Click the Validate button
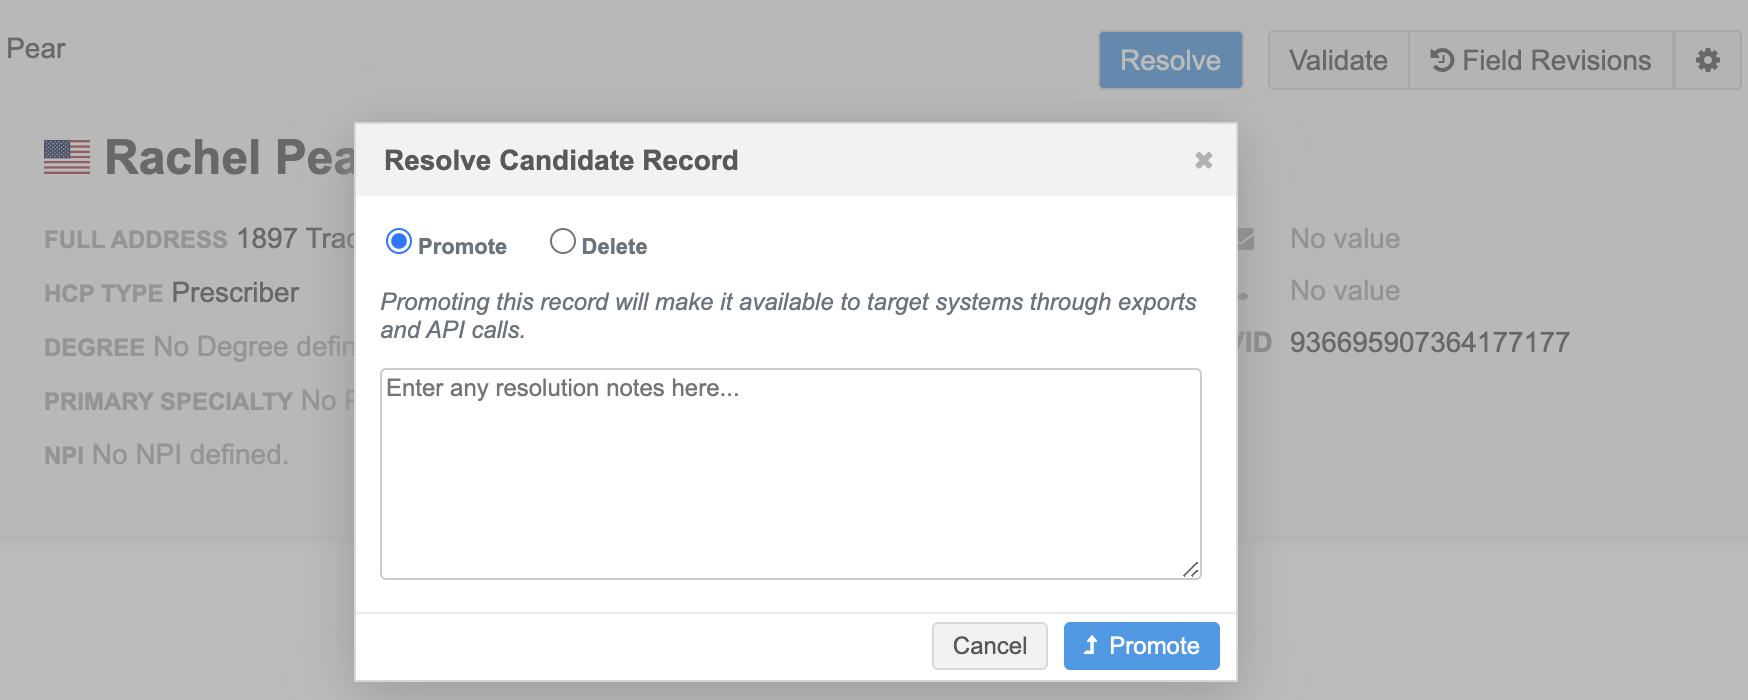 pyautogui.click(x=1338, y=60)
